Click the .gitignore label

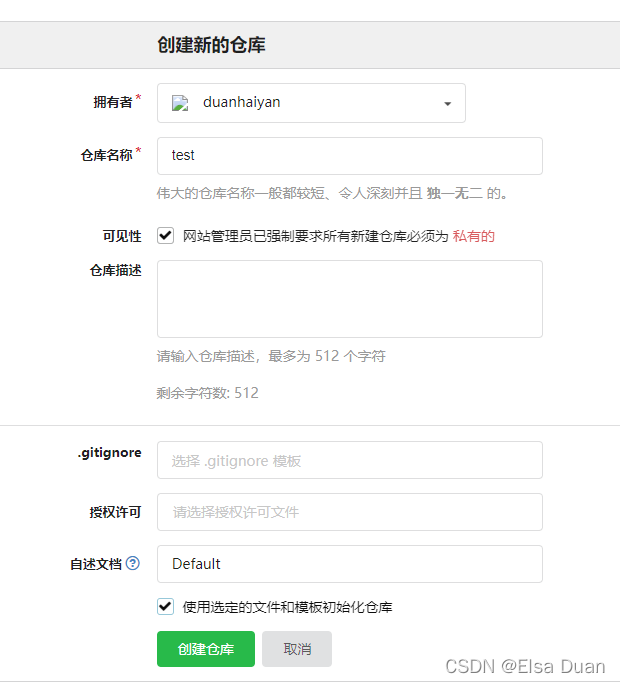[109, 453]
